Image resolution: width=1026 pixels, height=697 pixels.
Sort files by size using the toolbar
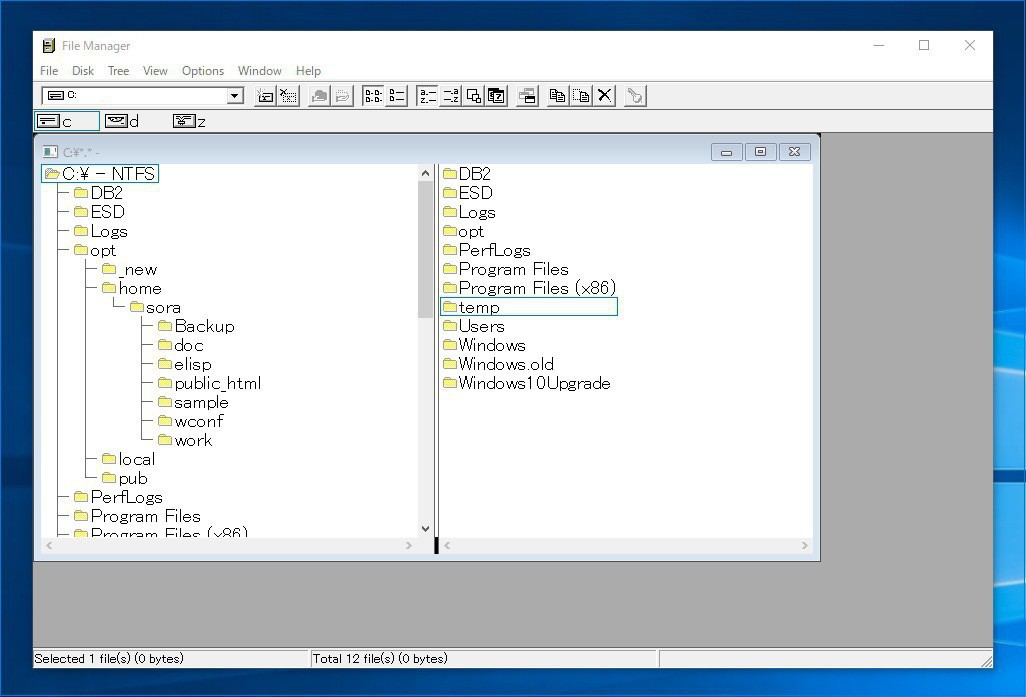tap(474, 96)
